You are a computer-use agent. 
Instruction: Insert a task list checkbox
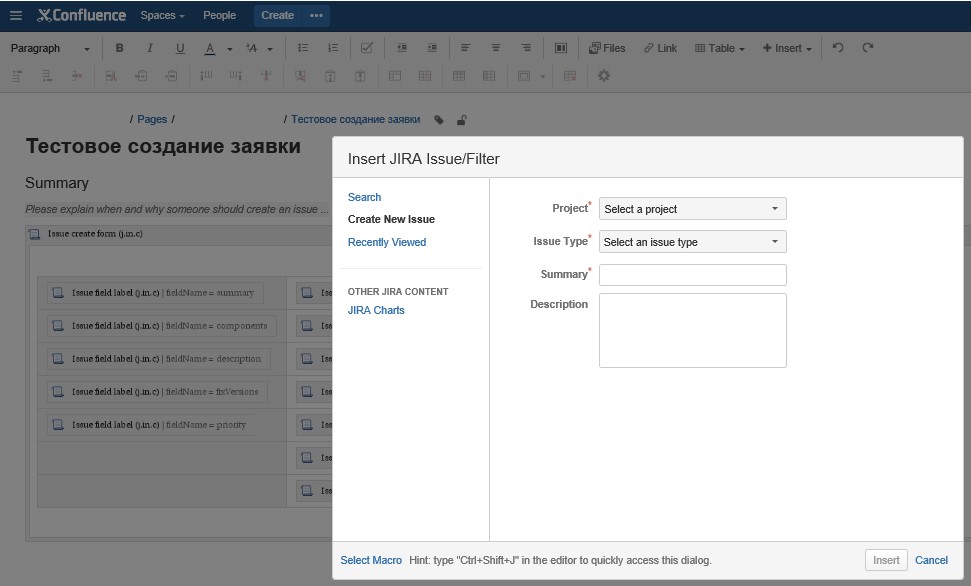point(367,48)
